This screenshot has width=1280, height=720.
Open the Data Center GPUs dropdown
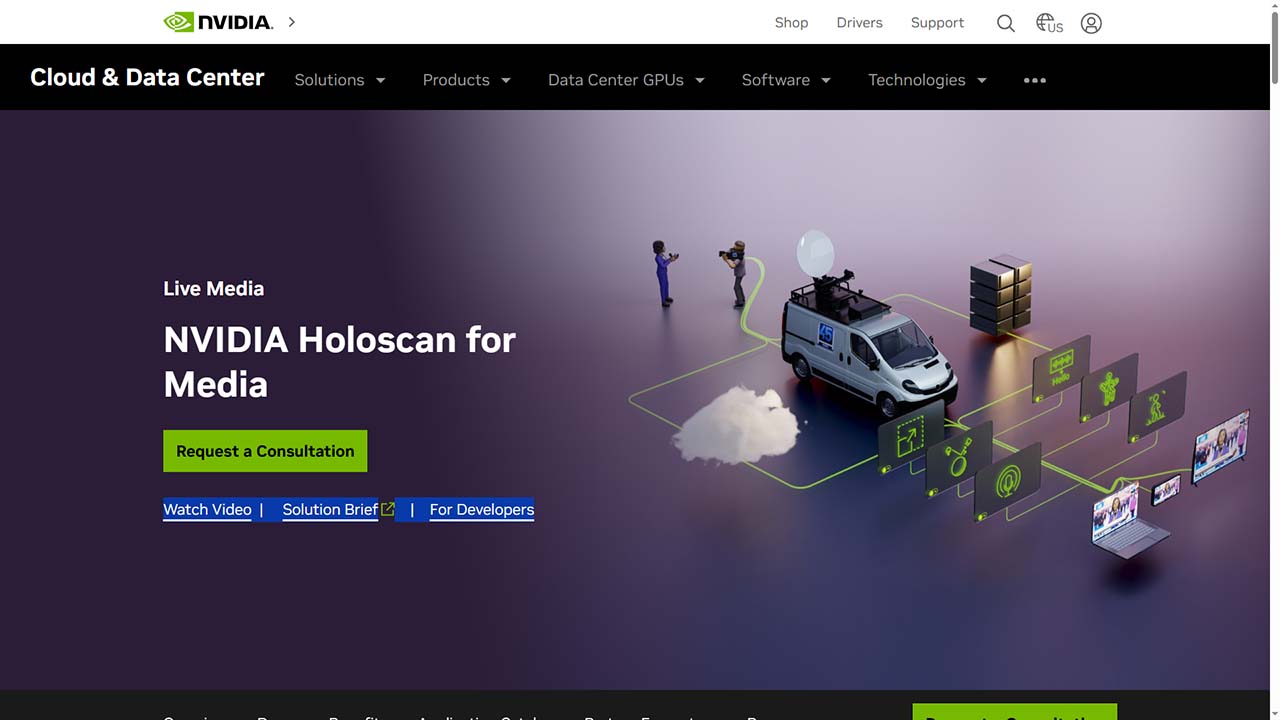coord(626,80)
